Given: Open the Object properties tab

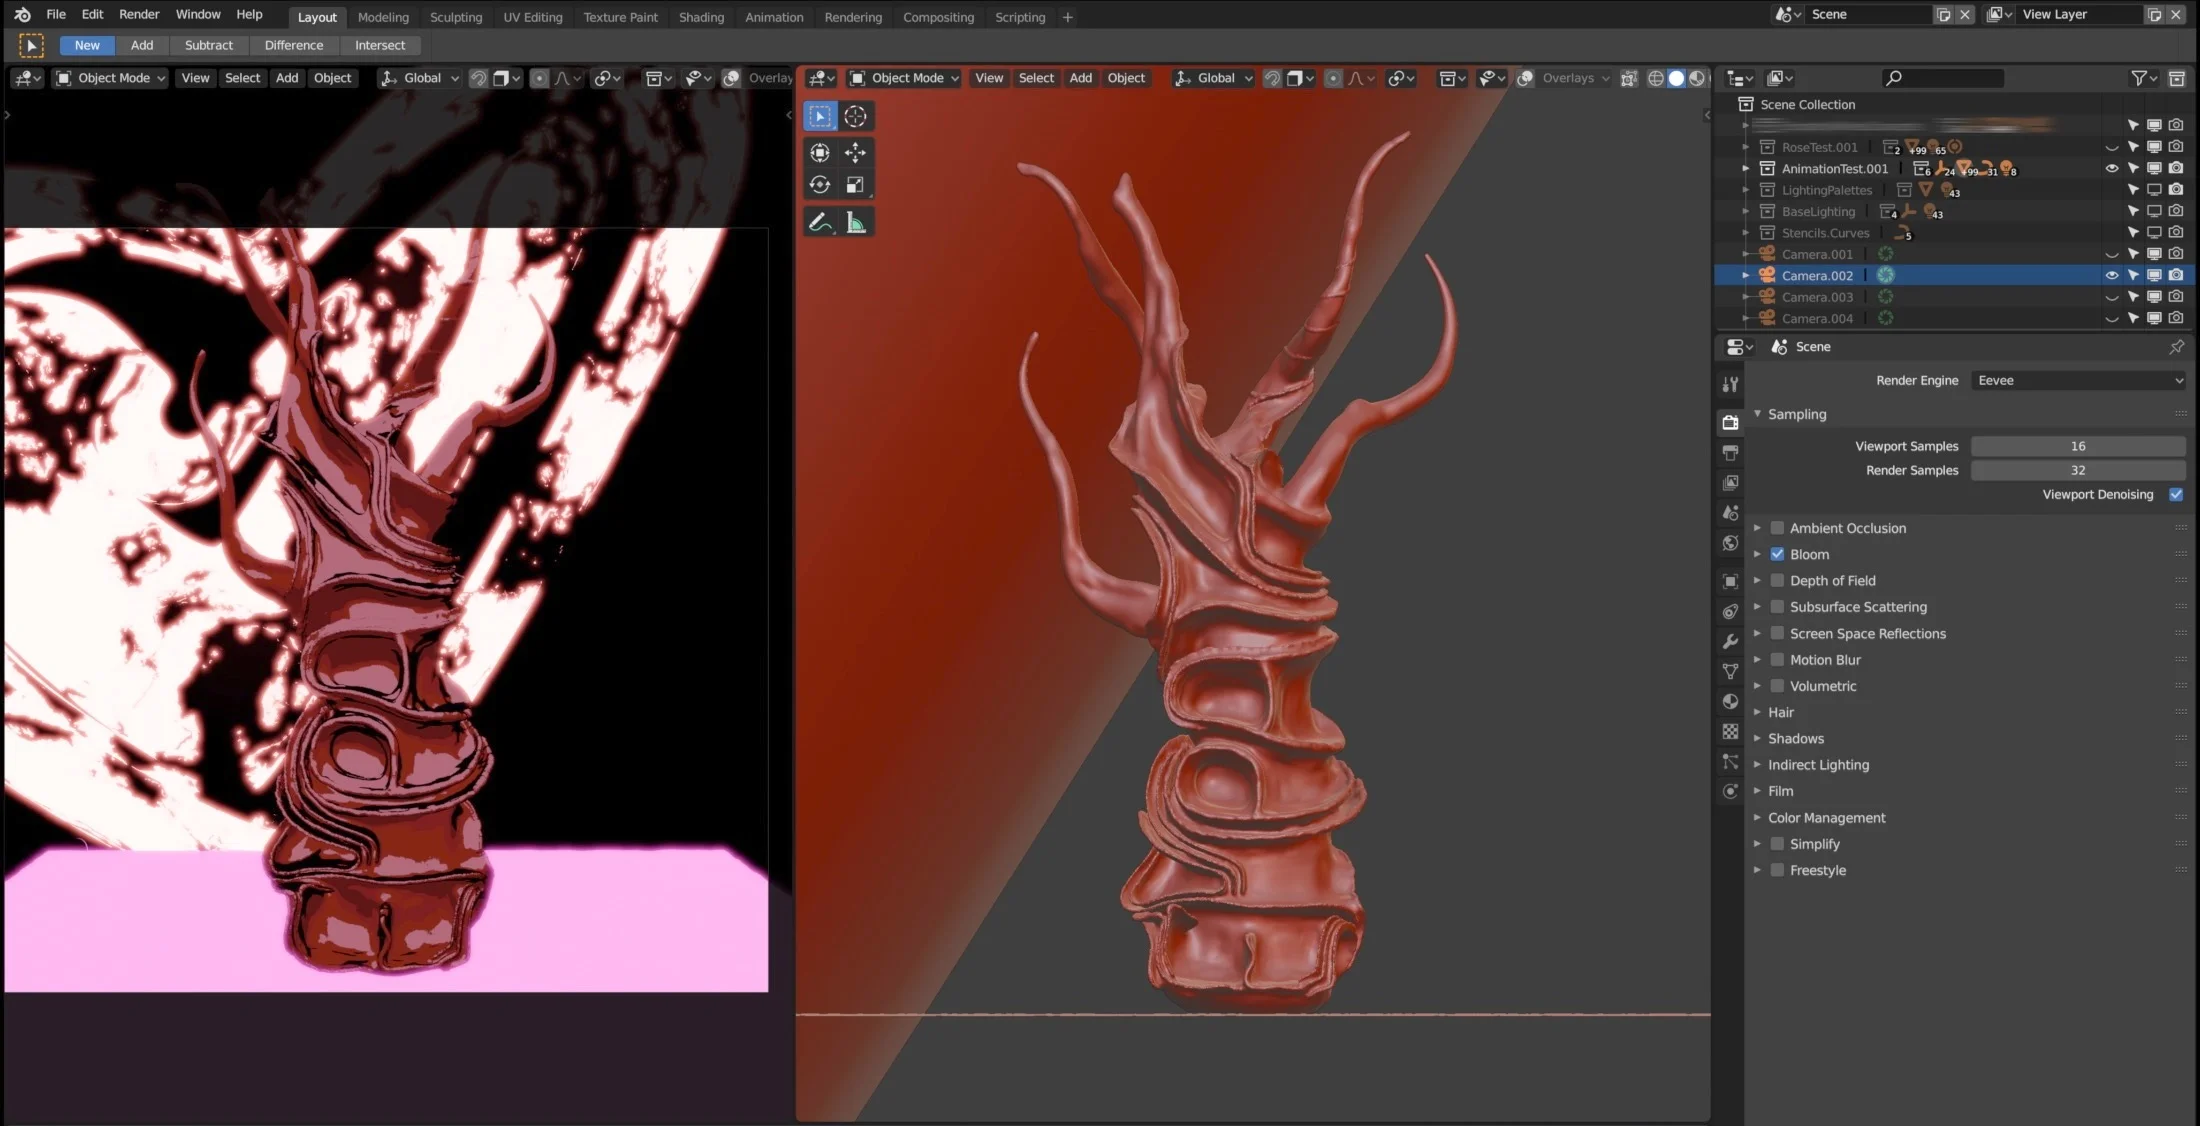Looking at the screenshot, I should (1730, 581).
